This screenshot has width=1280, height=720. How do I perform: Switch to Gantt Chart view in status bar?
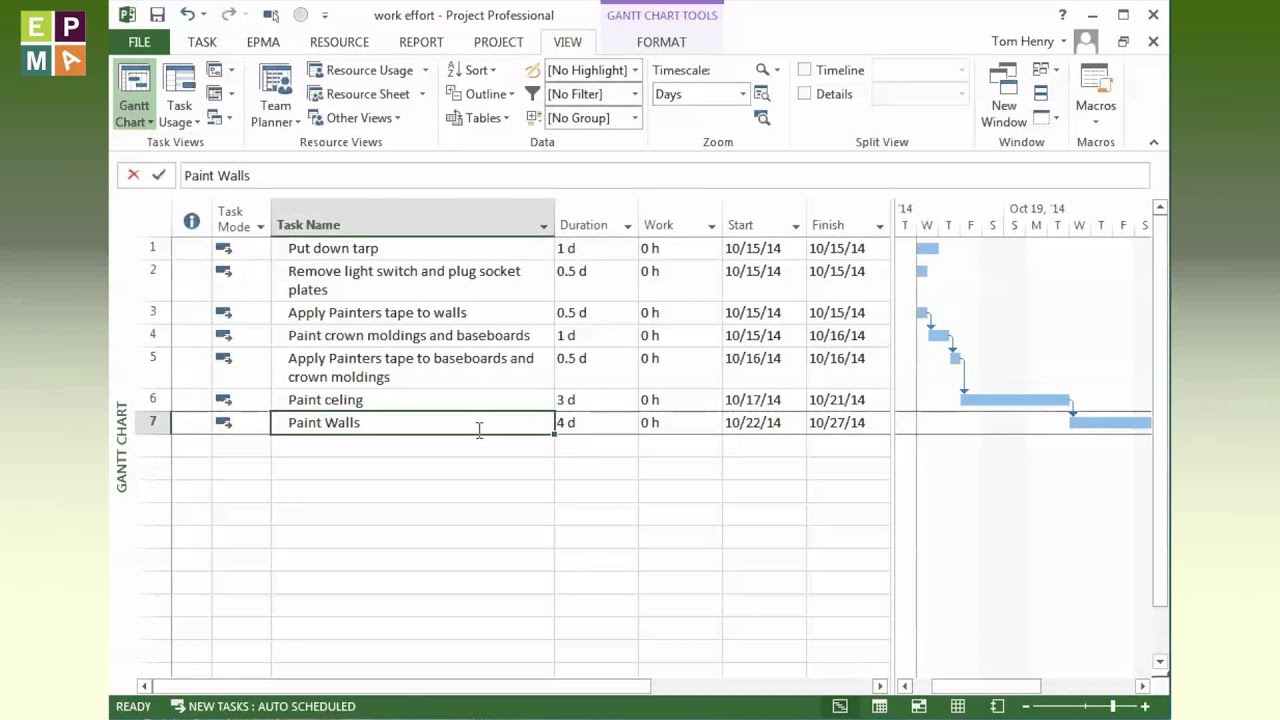[840, 706]
